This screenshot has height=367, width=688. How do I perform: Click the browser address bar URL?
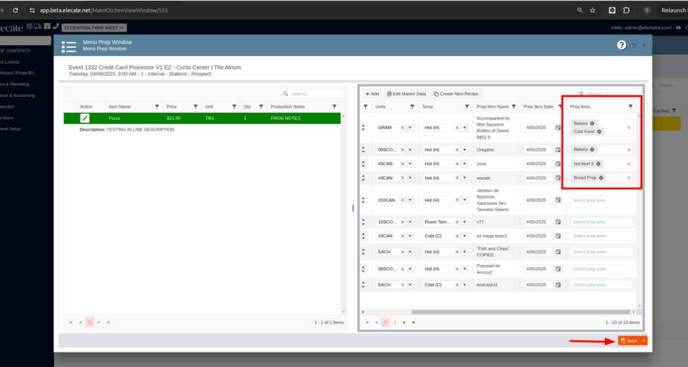[104, 10]
